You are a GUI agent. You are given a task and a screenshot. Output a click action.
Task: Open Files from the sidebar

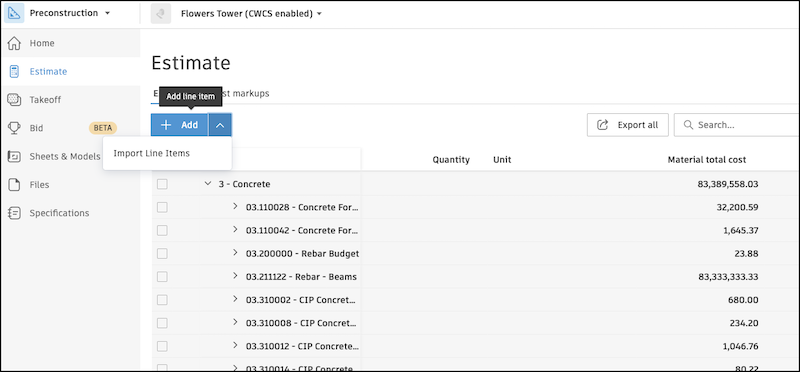point(39,185)
